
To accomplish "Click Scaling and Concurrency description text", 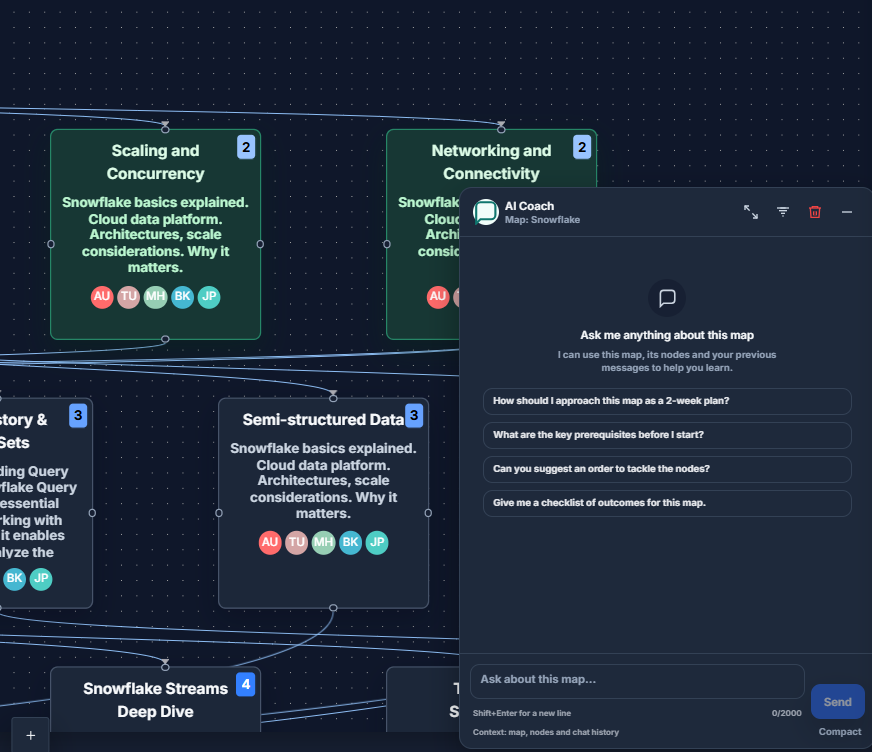I will coord(155,235).
